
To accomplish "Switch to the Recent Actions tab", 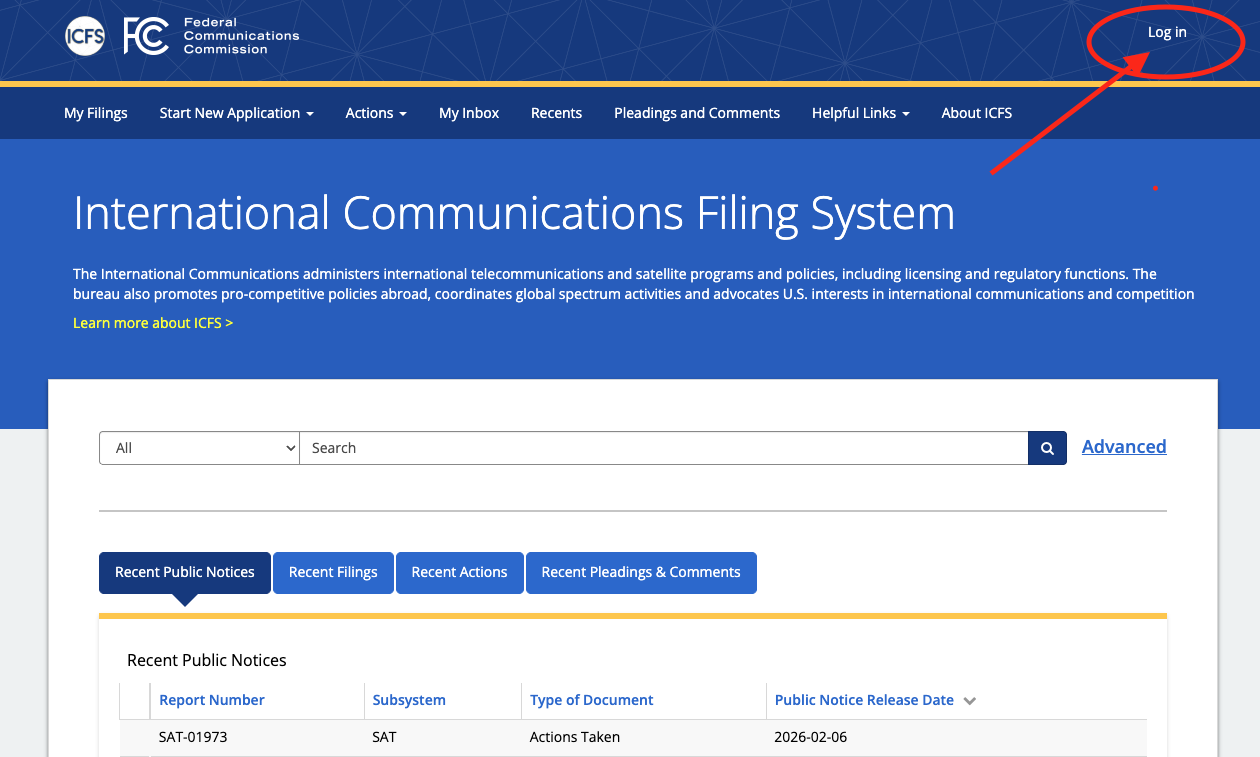I will [x=460, y=572].
